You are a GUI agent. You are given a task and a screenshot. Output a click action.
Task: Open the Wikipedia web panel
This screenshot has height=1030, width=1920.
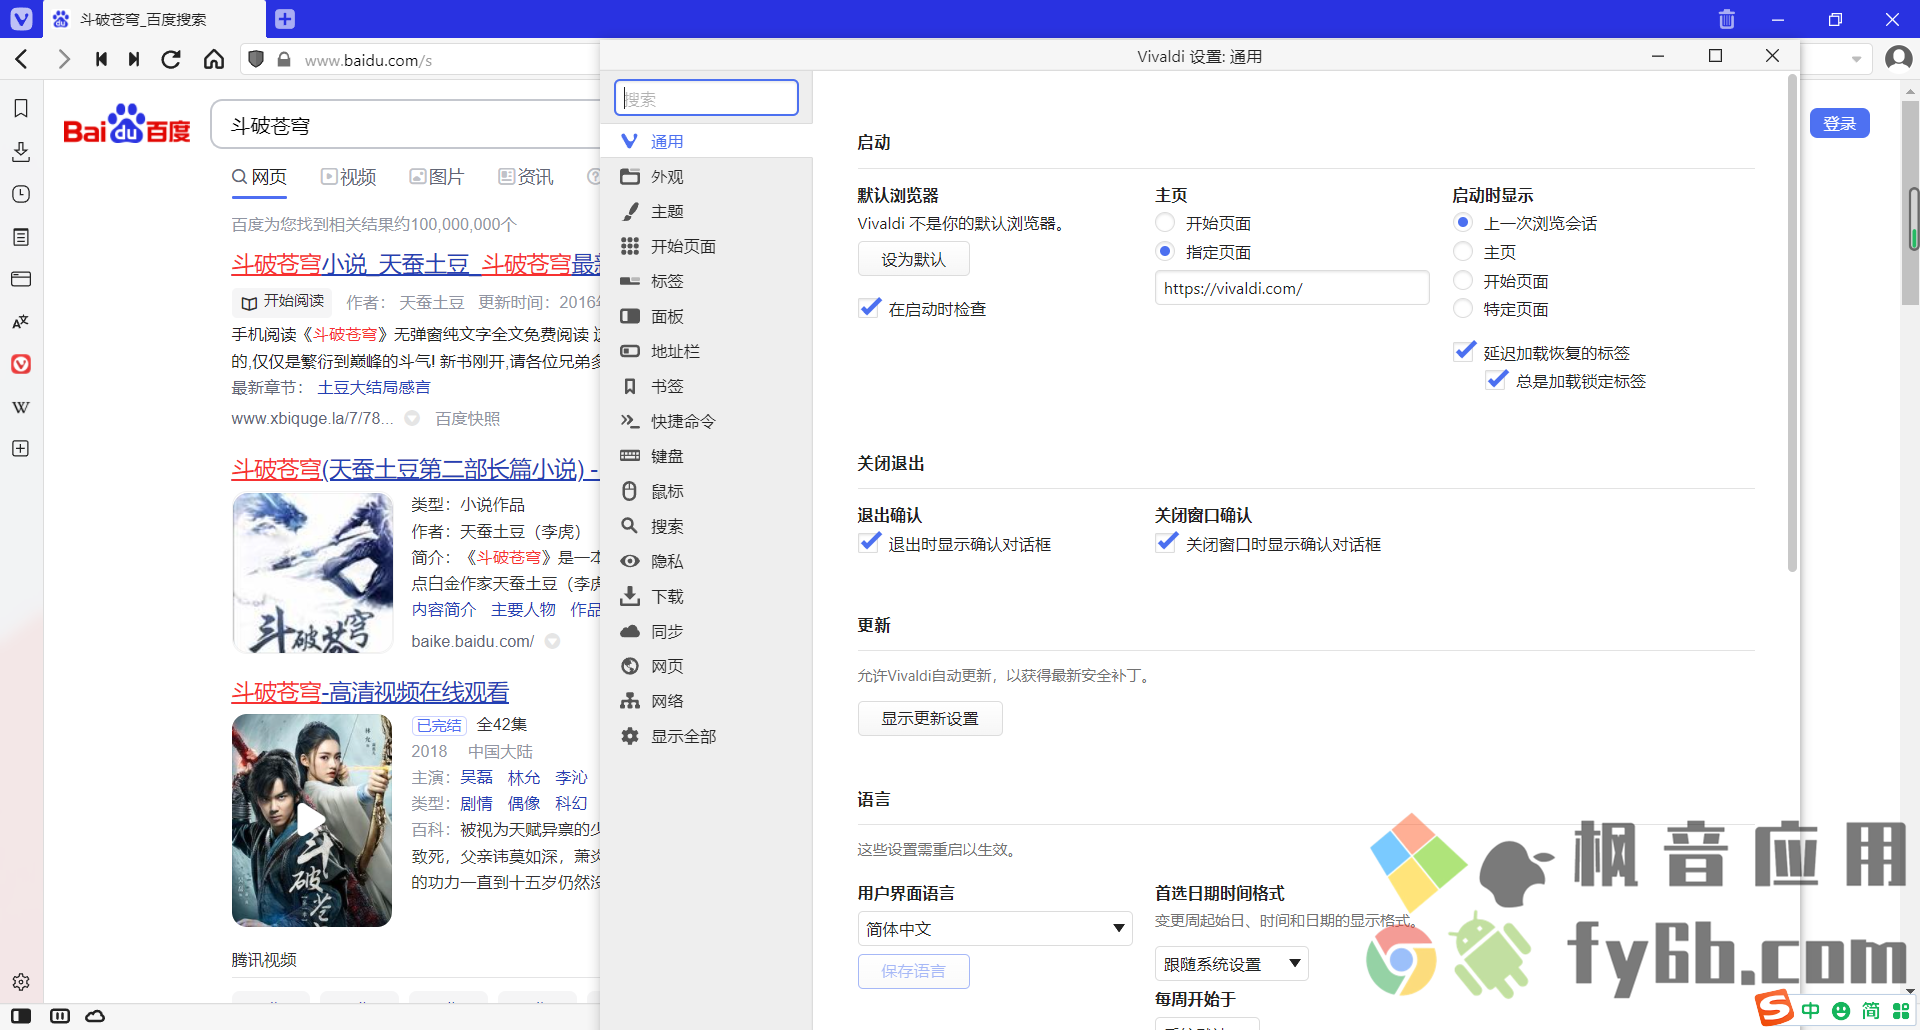(x=21, y=407)
